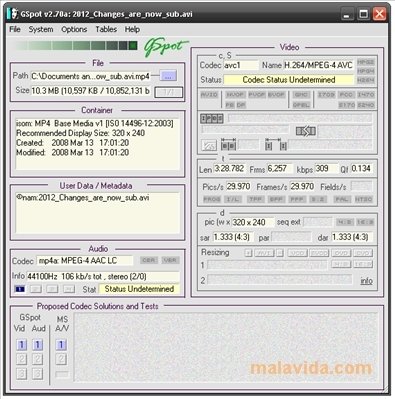The image size is (395, 399).
Task: Click MS A/V solution button 2
Action: 61,359
